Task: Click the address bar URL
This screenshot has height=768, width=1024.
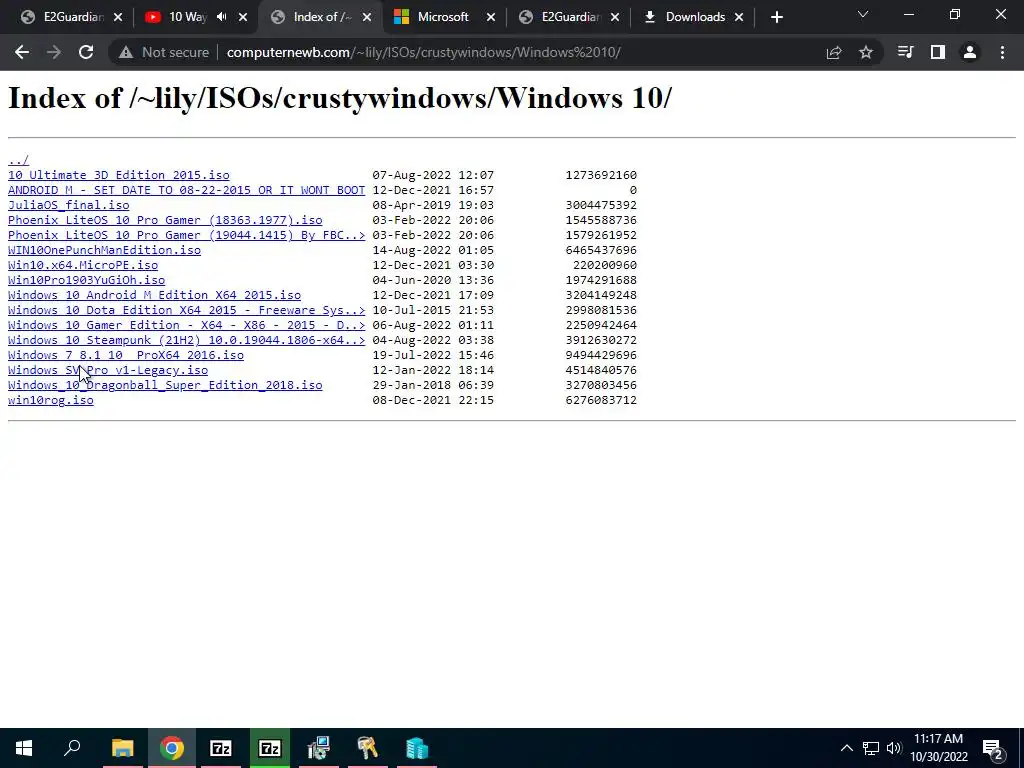Action: coord(423,52)
